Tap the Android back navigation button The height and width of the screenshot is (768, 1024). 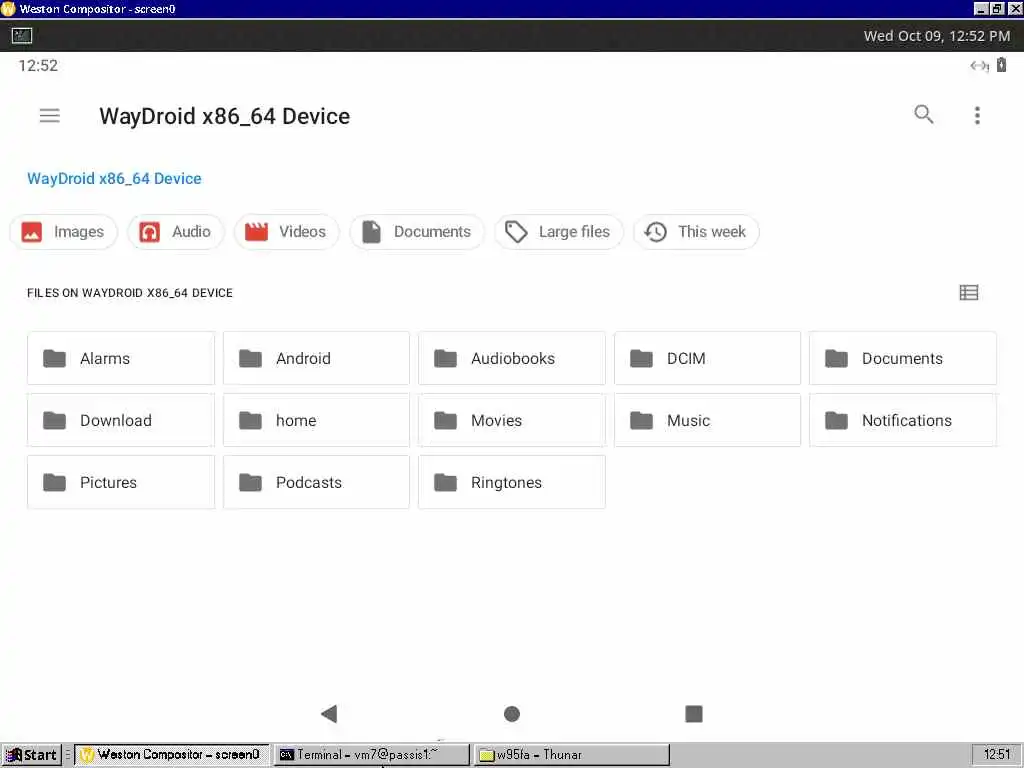[x=329, y=713]
